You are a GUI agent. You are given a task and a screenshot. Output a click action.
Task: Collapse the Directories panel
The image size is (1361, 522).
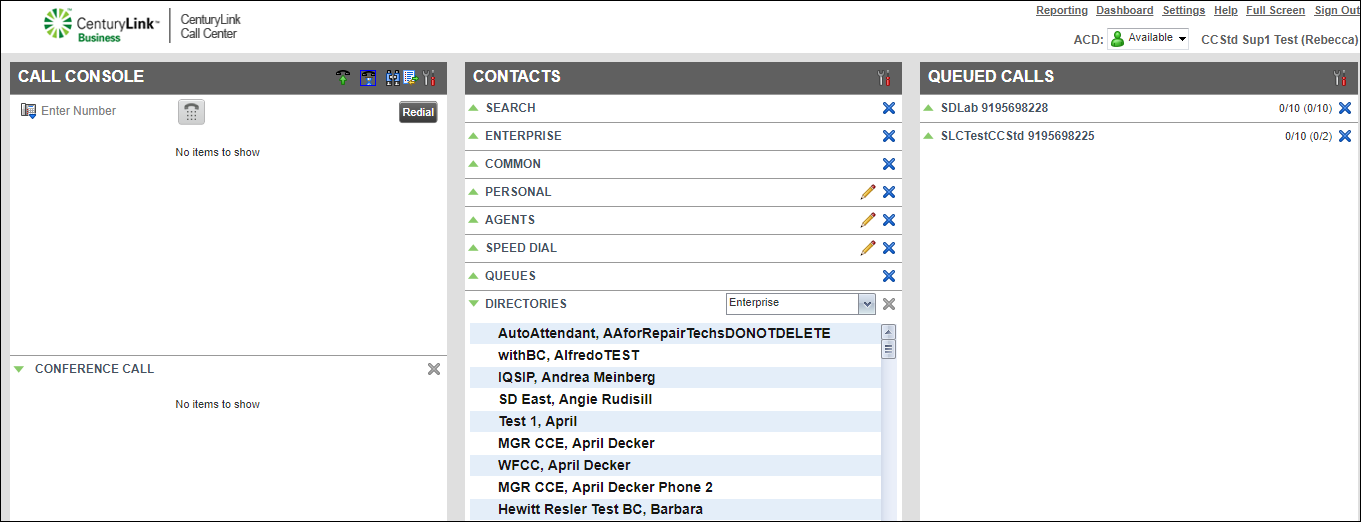(x=474, y=304)
